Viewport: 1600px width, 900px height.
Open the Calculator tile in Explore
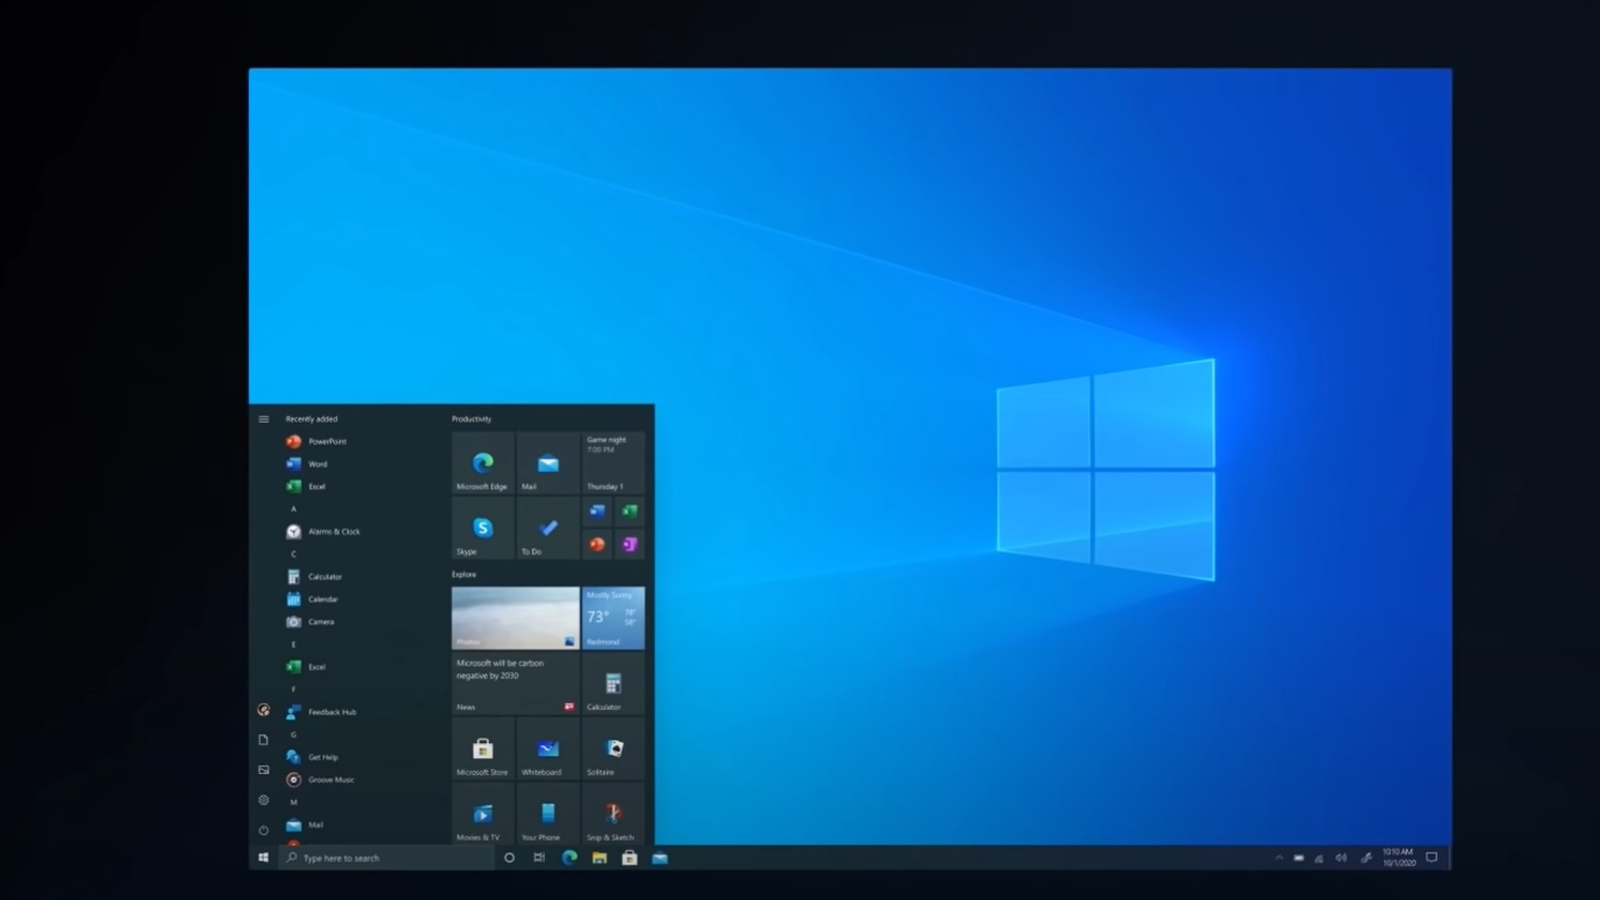(613, 684)
